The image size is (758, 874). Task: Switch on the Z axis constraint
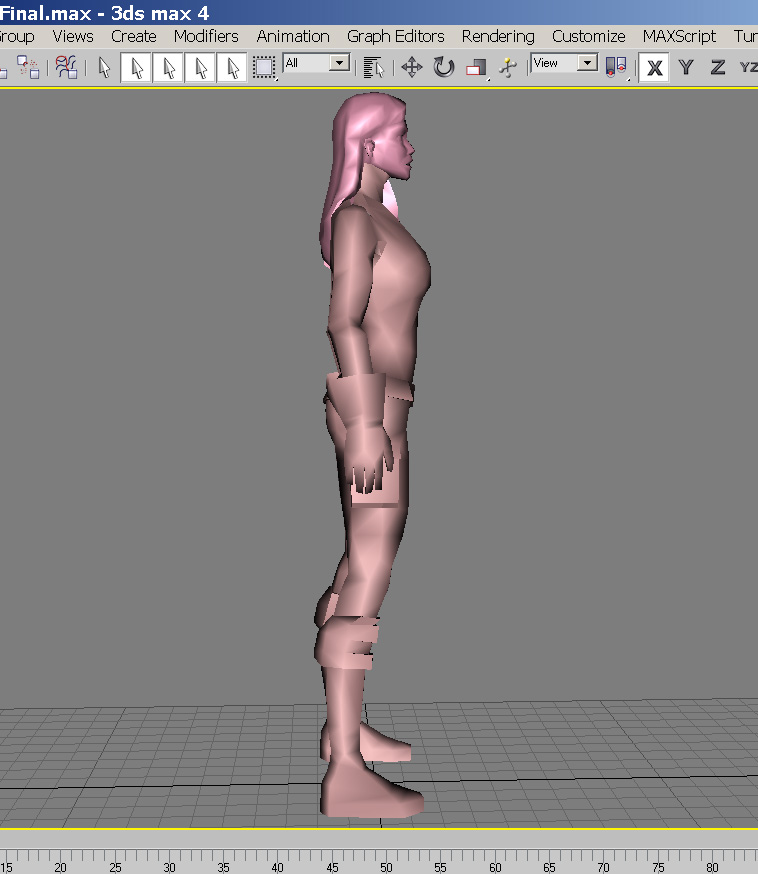717,67
